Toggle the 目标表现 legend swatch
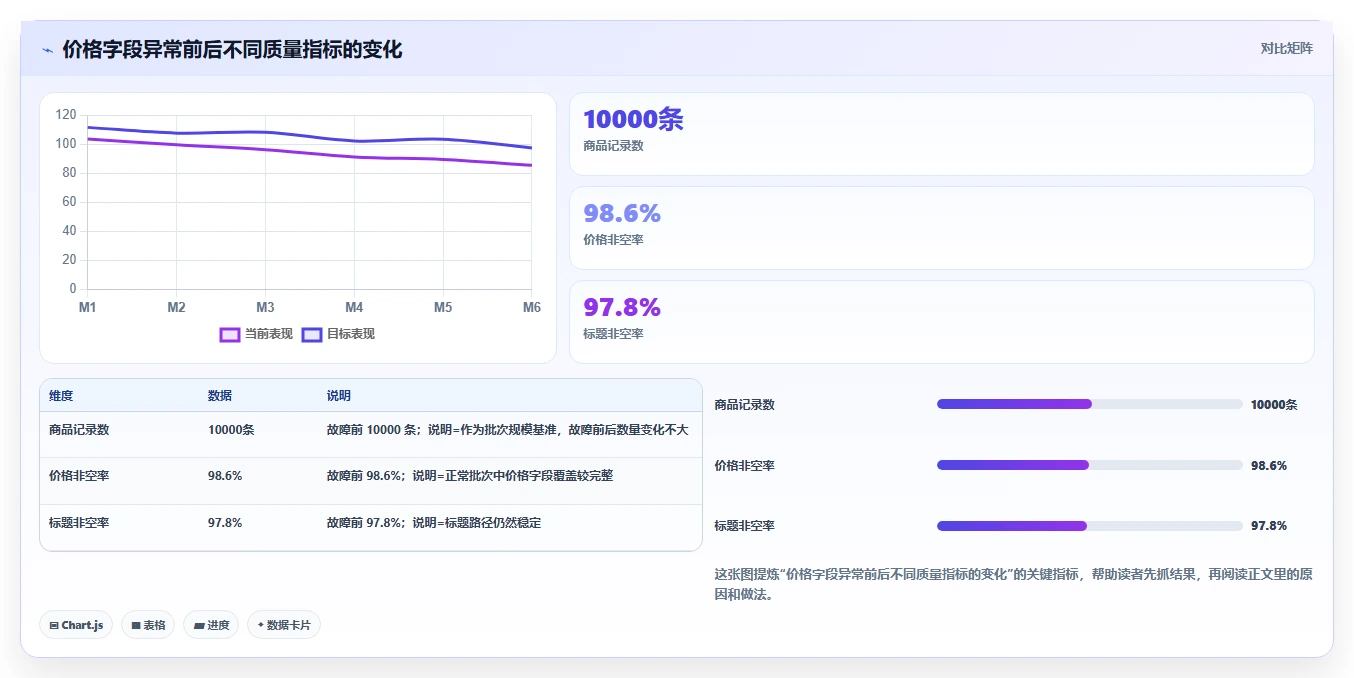 point(312,334)
